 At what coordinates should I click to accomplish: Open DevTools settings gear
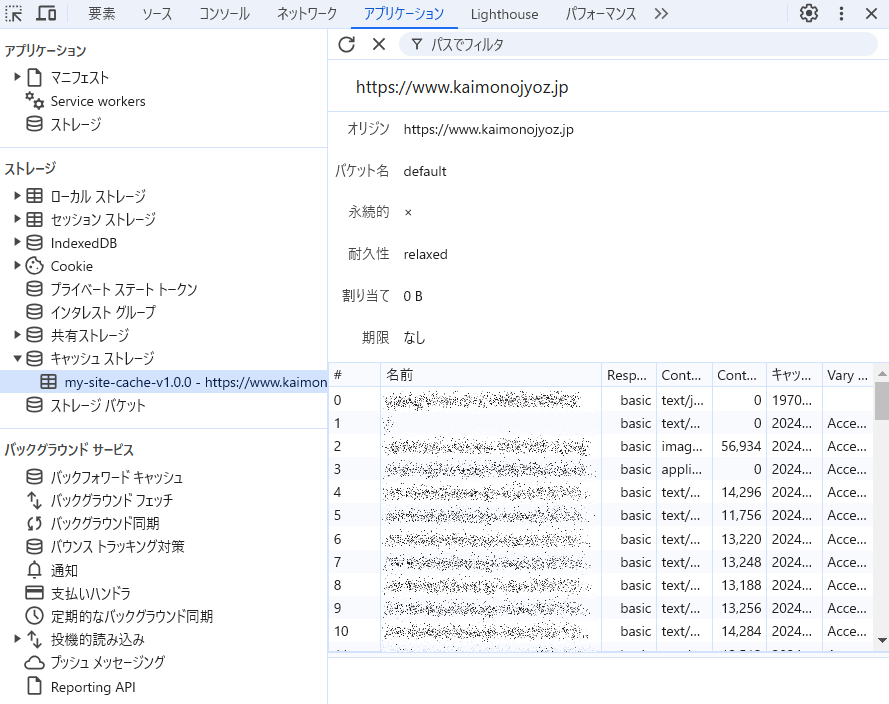pyautogui.click(x=808, y=13)
